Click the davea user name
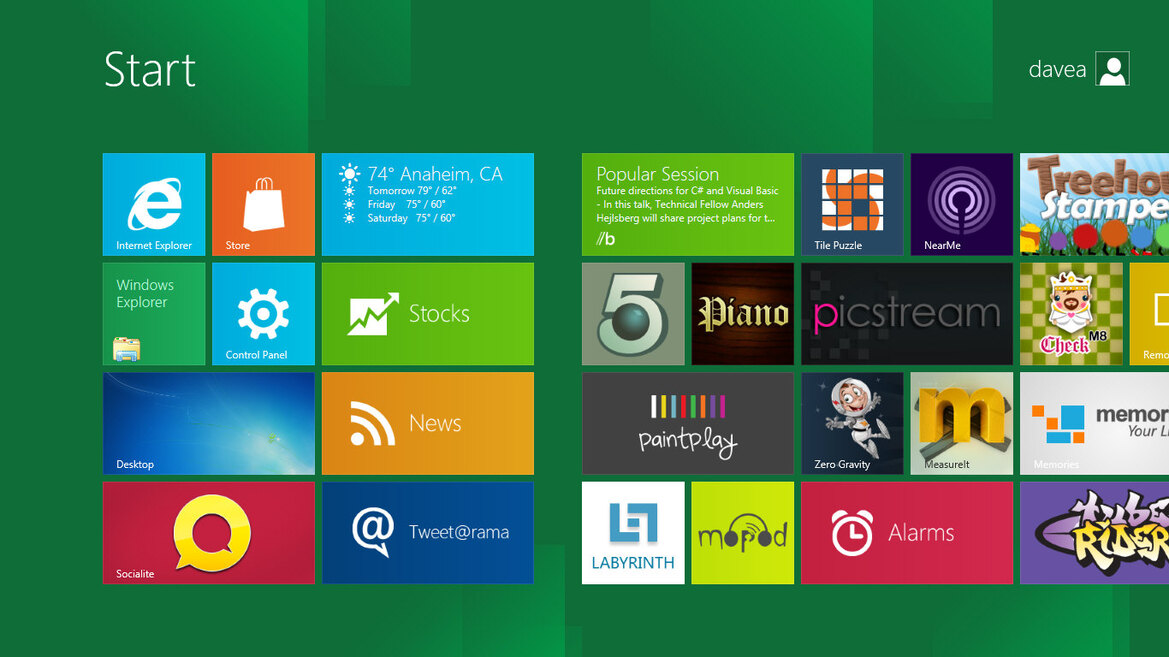1169x657 pixels. coord(1057,69)
